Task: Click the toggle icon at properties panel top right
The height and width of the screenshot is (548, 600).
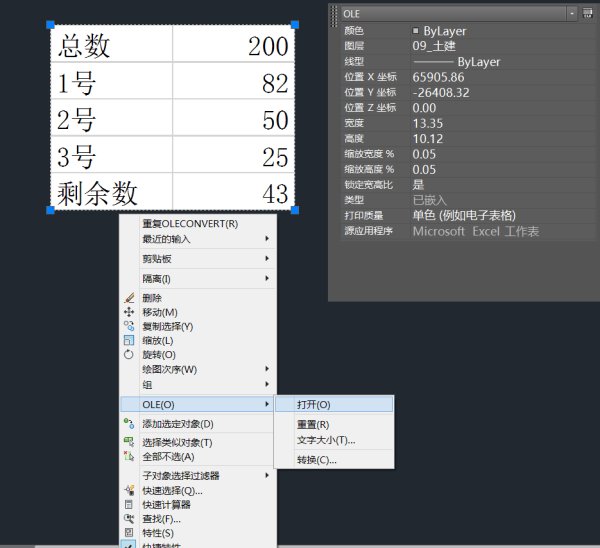Action: [x=587, y=14]
